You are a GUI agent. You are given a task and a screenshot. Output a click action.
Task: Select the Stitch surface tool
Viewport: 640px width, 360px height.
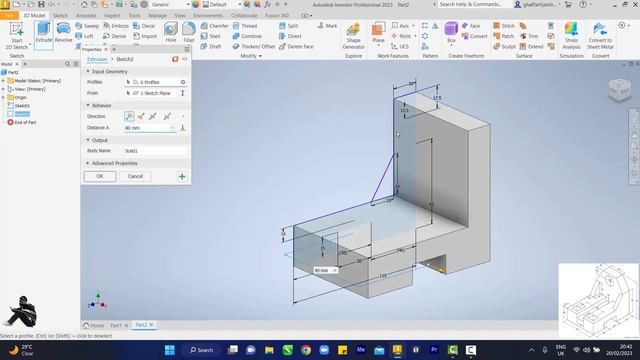coord(504,26)
